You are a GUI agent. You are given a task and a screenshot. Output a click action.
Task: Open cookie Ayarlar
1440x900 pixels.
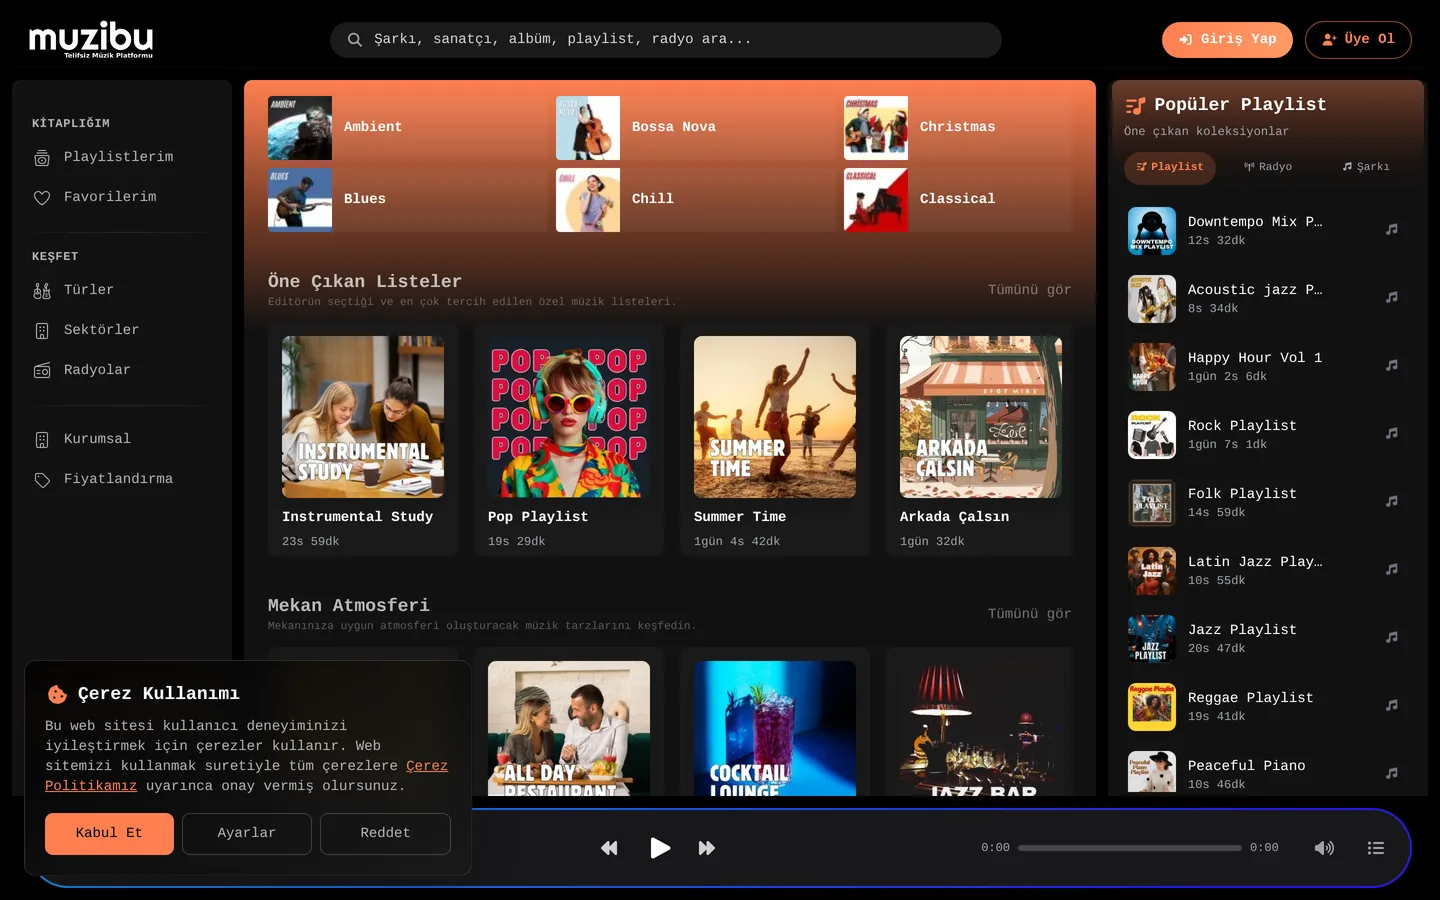tap(247, 834)
